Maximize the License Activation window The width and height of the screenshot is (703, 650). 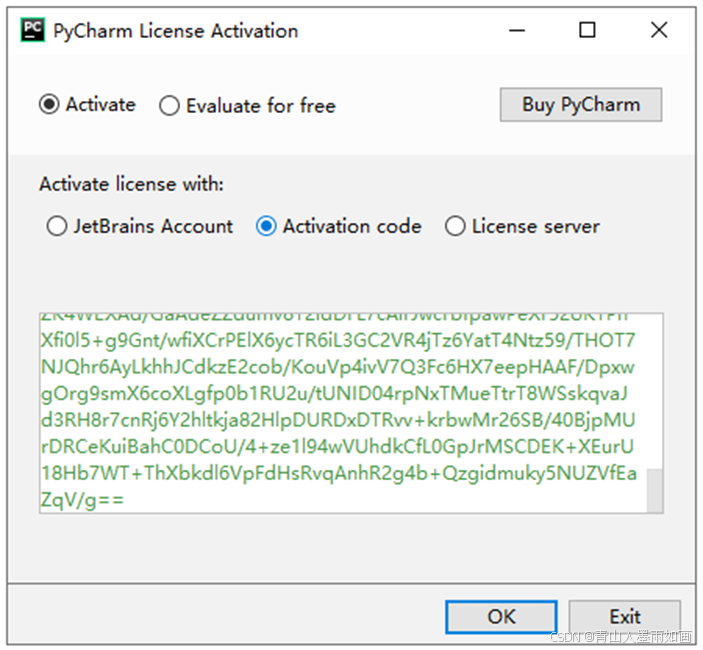tap(587, 30)
